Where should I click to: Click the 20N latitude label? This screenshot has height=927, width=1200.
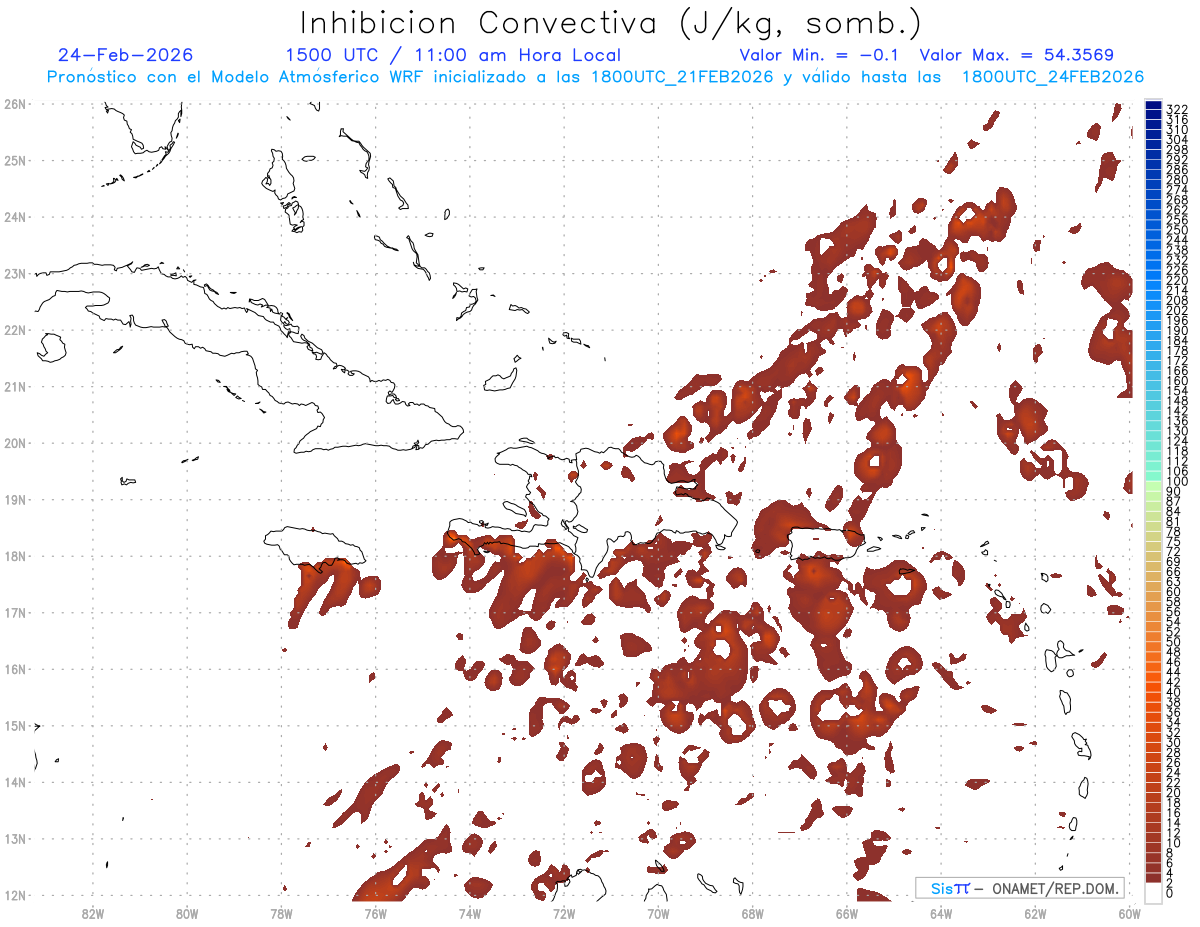(x=15, y=443)
